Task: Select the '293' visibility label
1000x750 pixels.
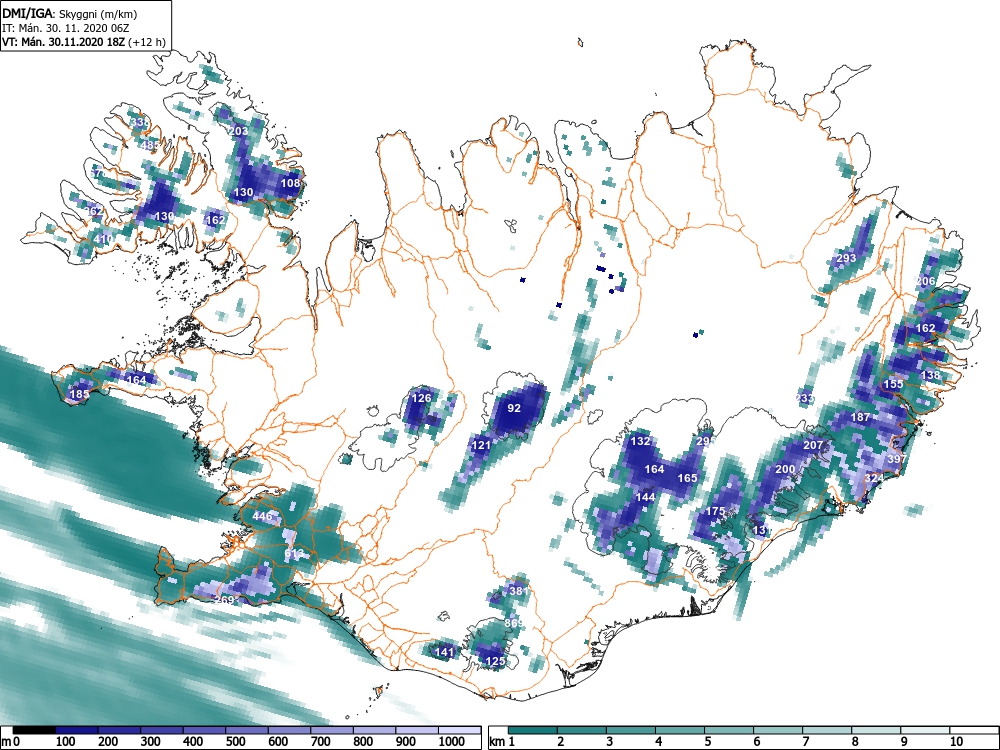Action: (x=846, y=258)
